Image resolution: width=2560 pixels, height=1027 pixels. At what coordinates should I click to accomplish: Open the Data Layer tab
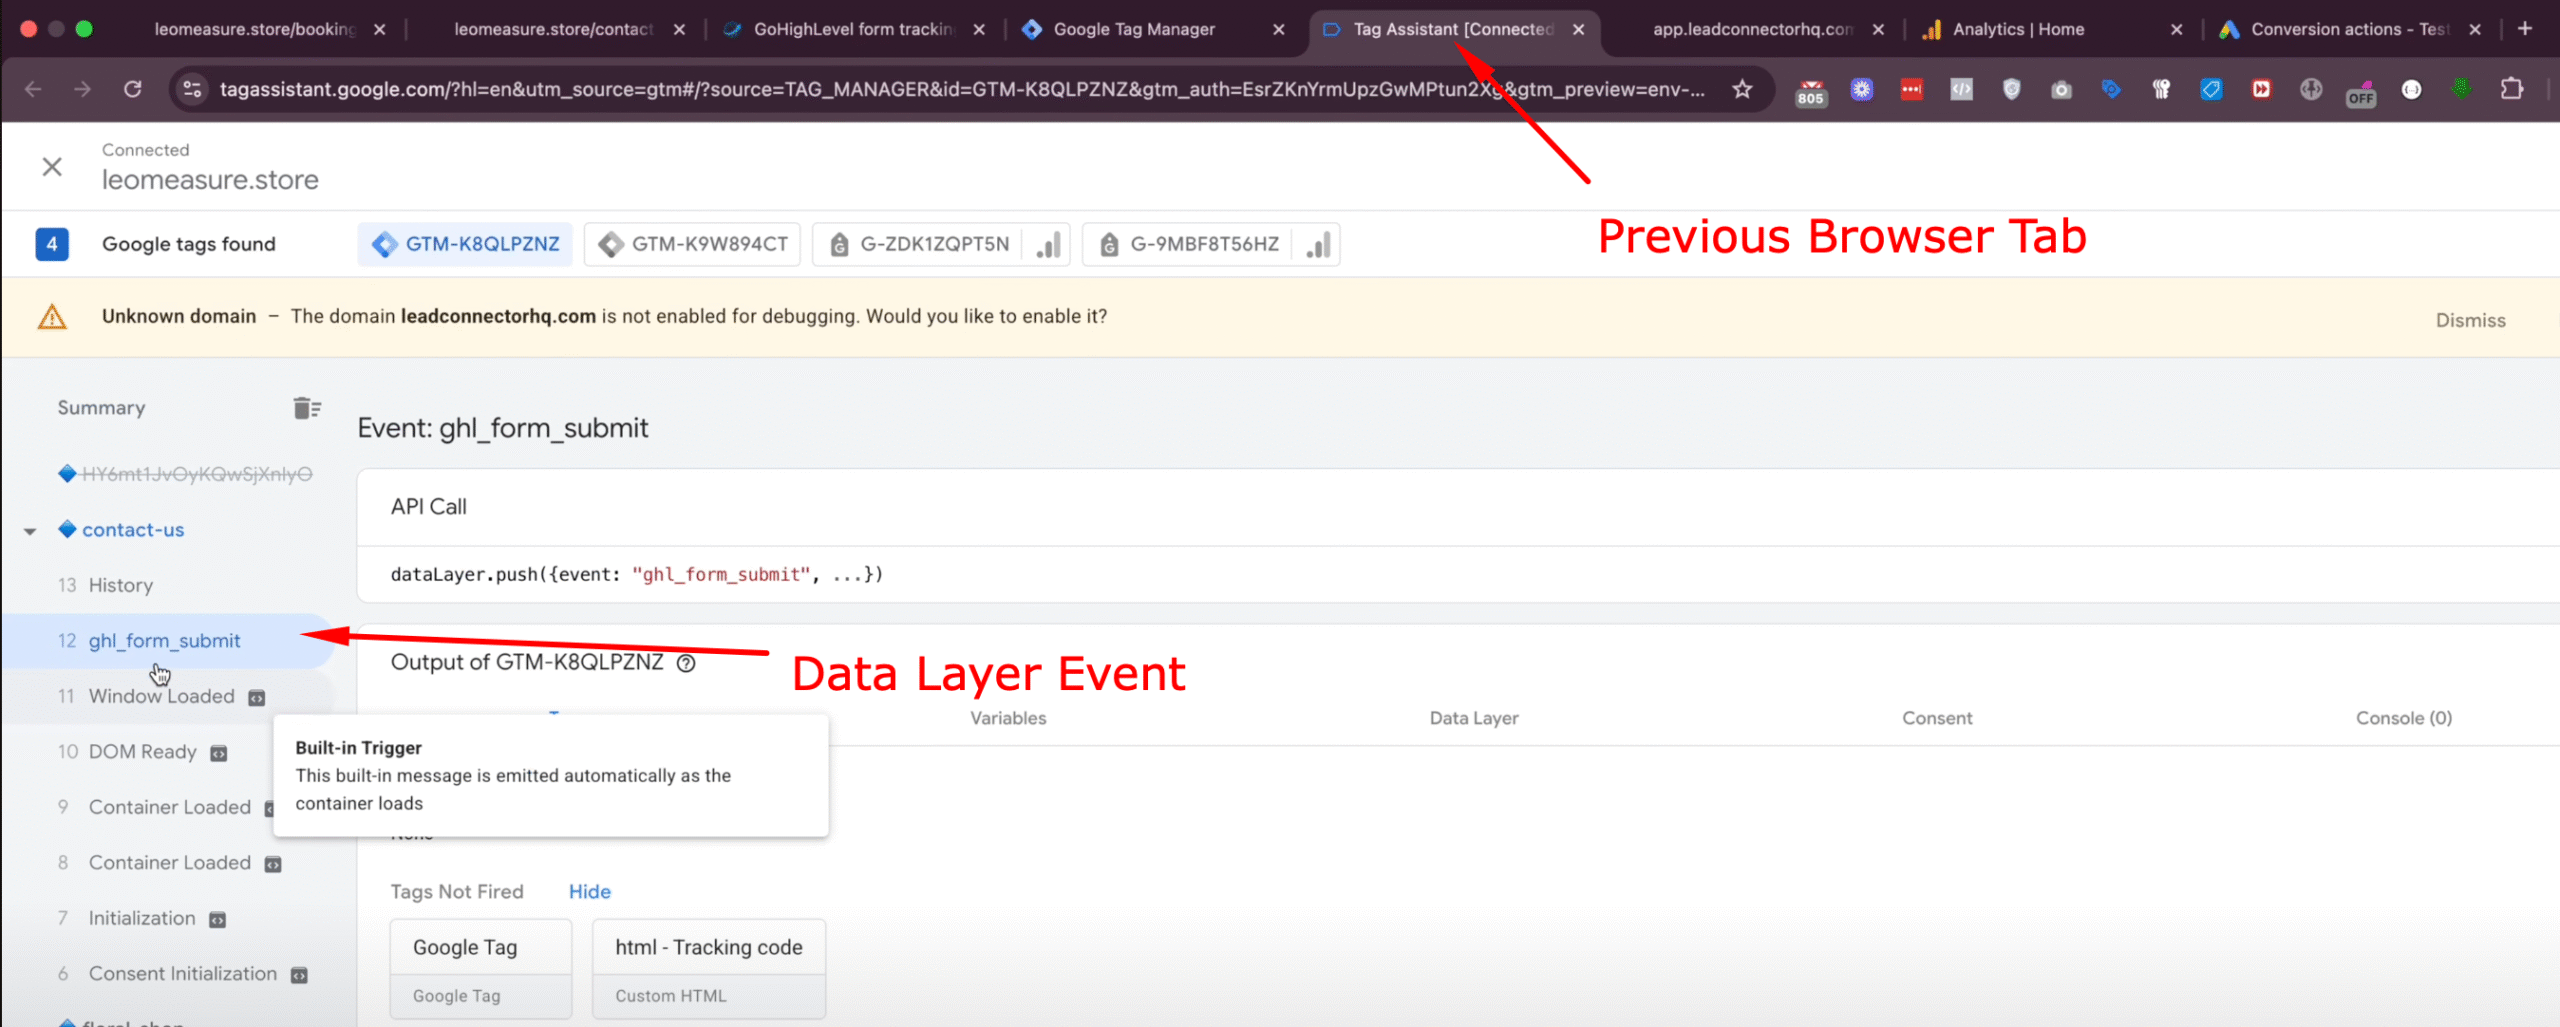click(1473, 718)
